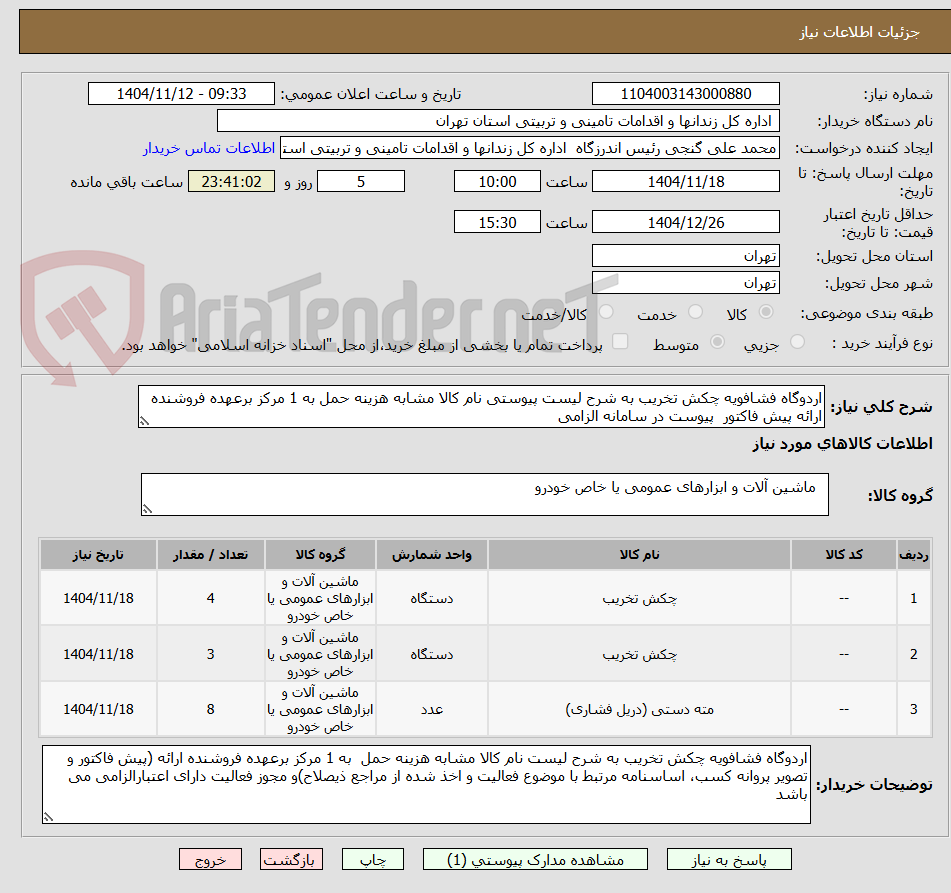
Task: Click the remaining time counter 23:41:02
Action: (x=232, y=181)
